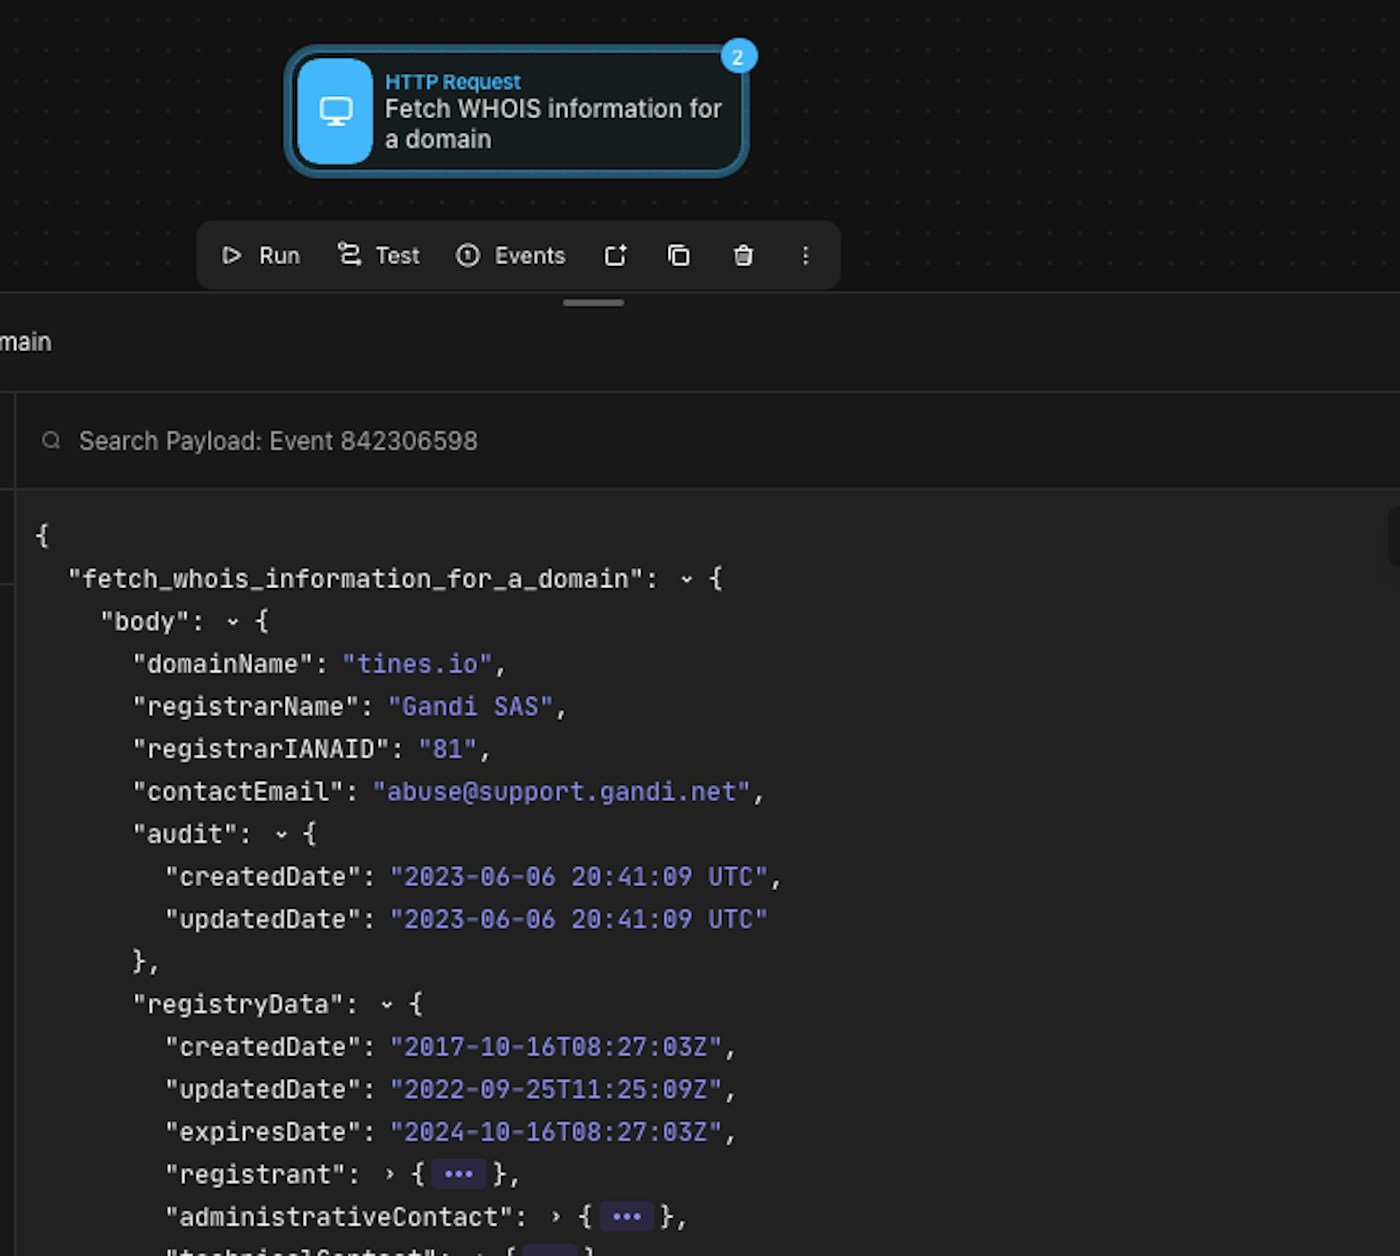Collapse the fetch_whois_information_for_a_domain object
Viewport: 1400px width, 1256px height.
pyautogui.click(x=686, y=579)
